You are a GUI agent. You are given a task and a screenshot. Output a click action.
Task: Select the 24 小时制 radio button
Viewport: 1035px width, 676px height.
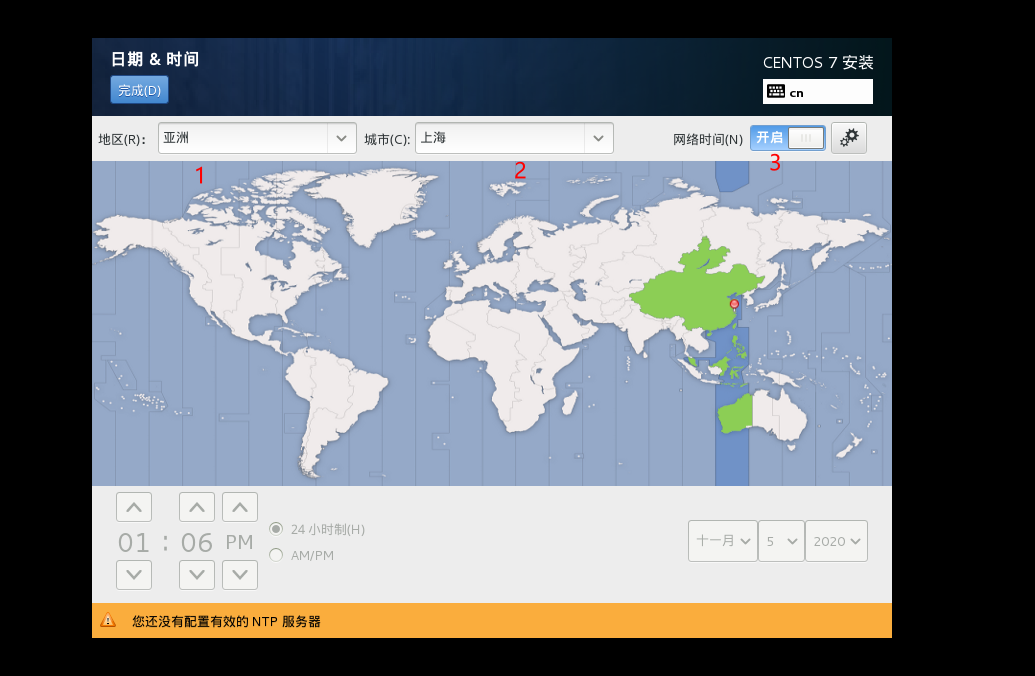(x=275, y=530)
